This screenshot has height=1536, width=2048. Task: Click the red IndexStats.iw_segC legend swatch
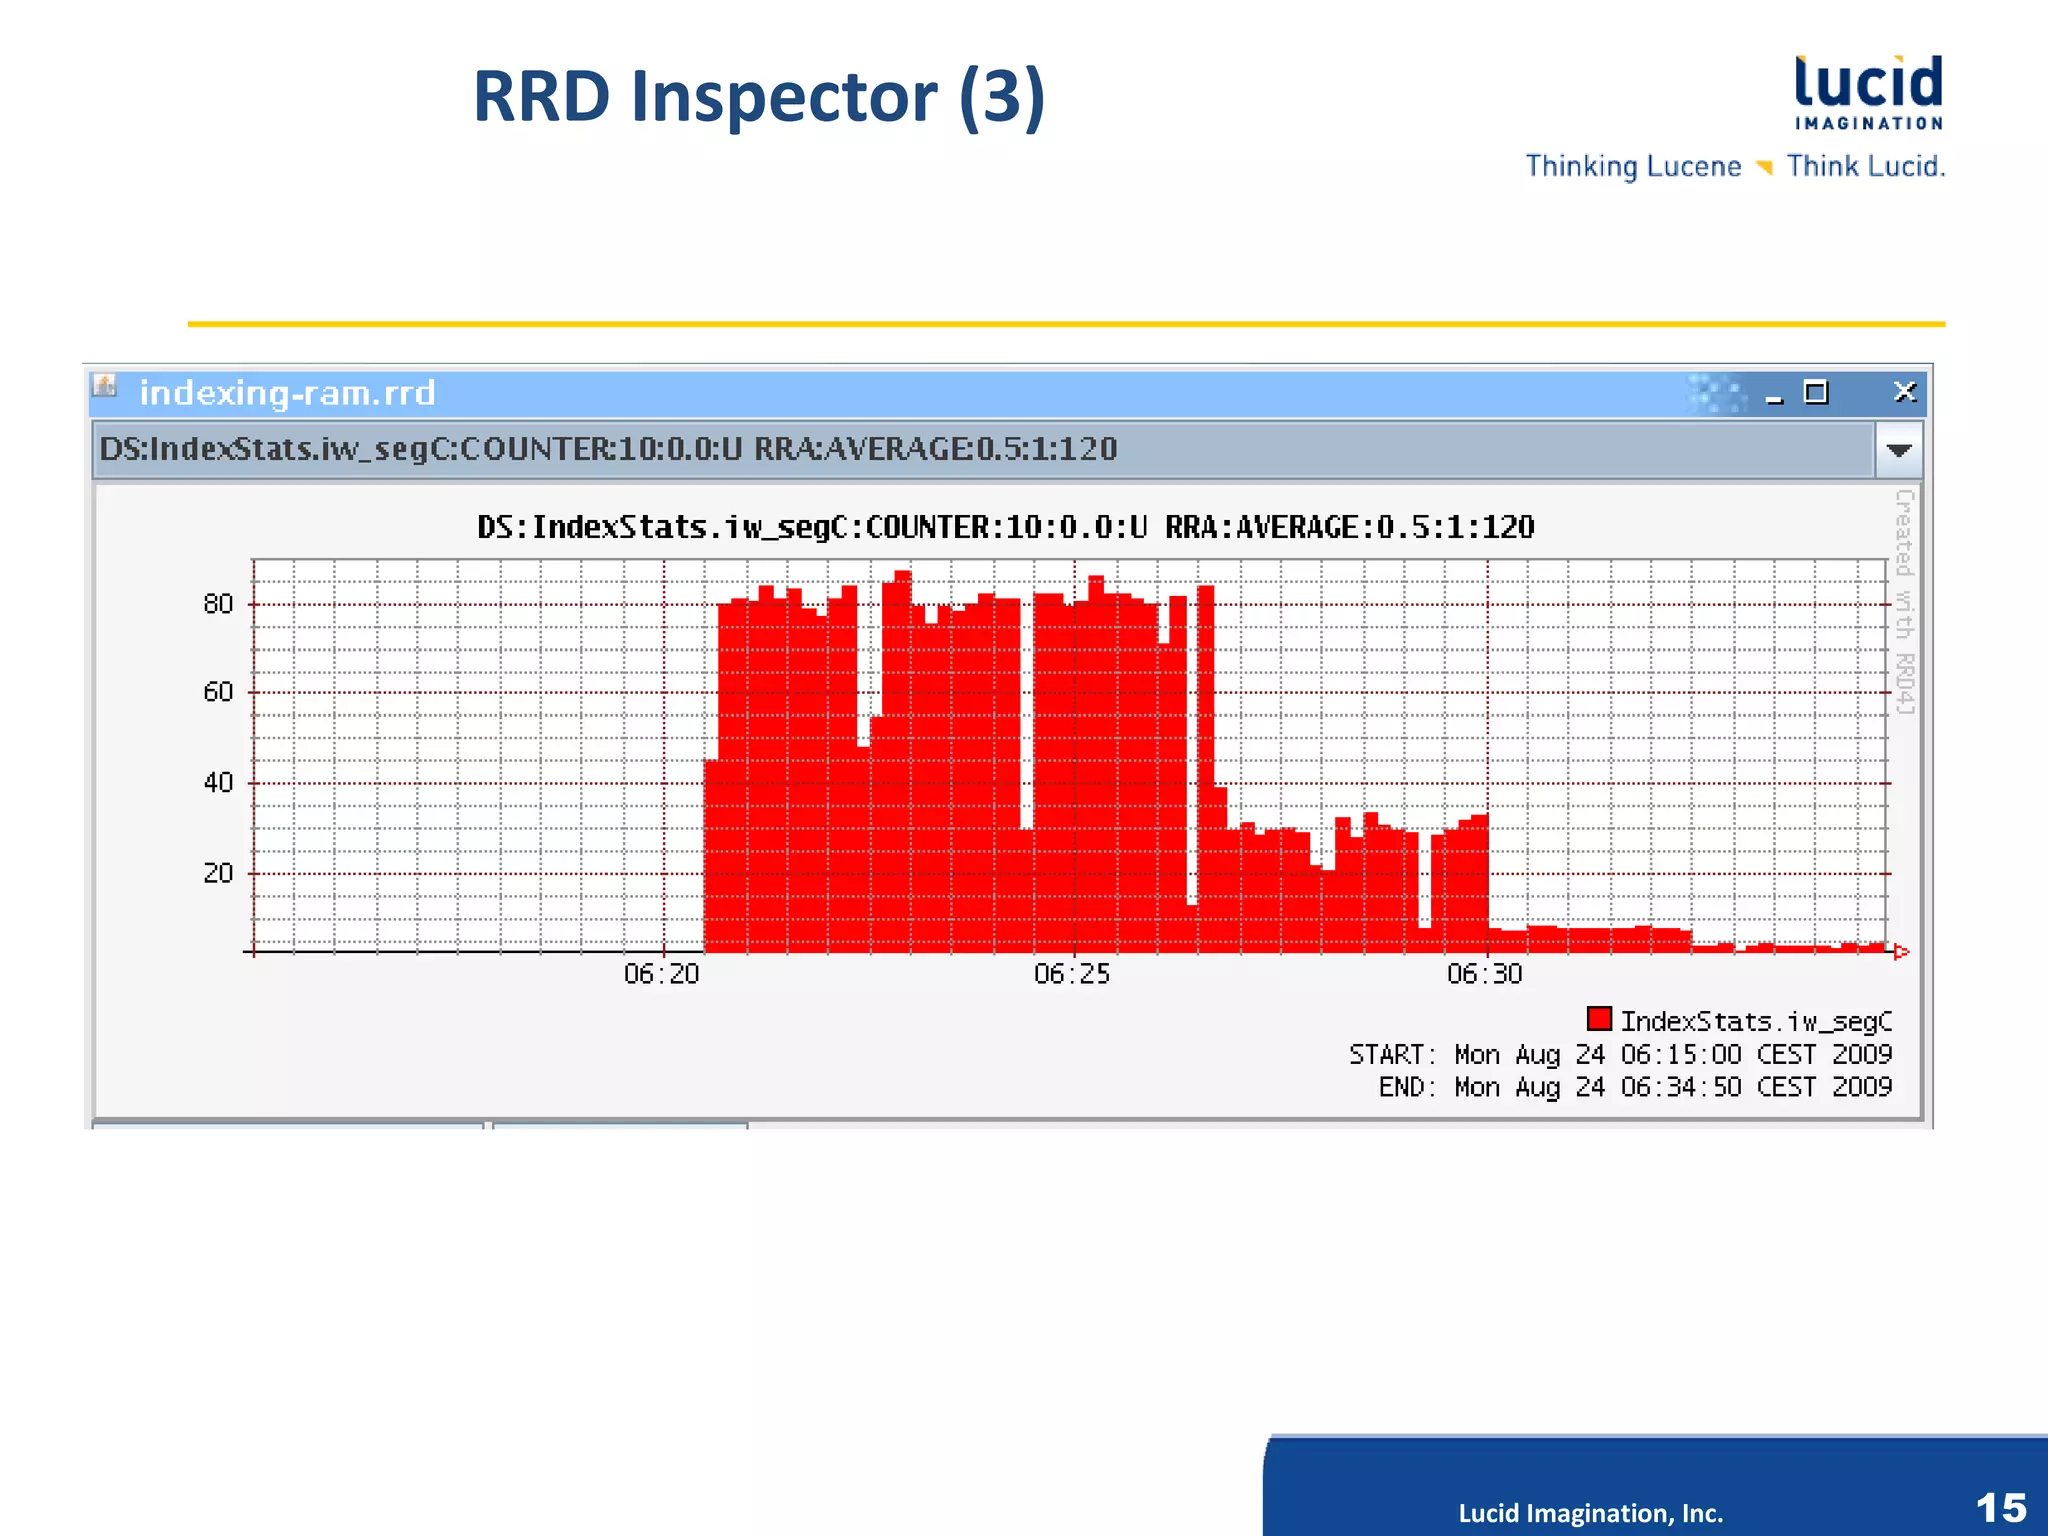pos(1599,1019)
